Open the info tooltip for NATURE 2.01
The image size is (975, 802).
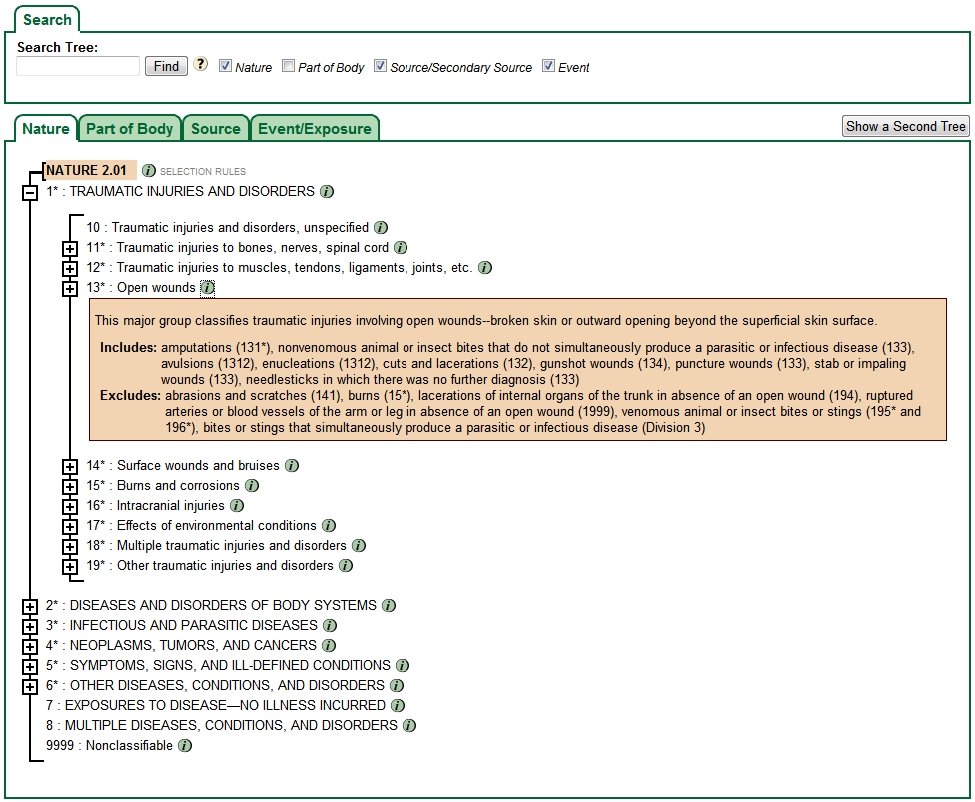149,170
